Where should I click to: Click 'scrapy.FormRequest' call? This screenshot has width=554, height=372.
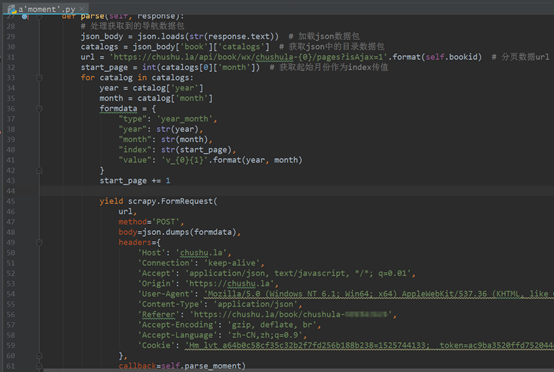point(170,201)
